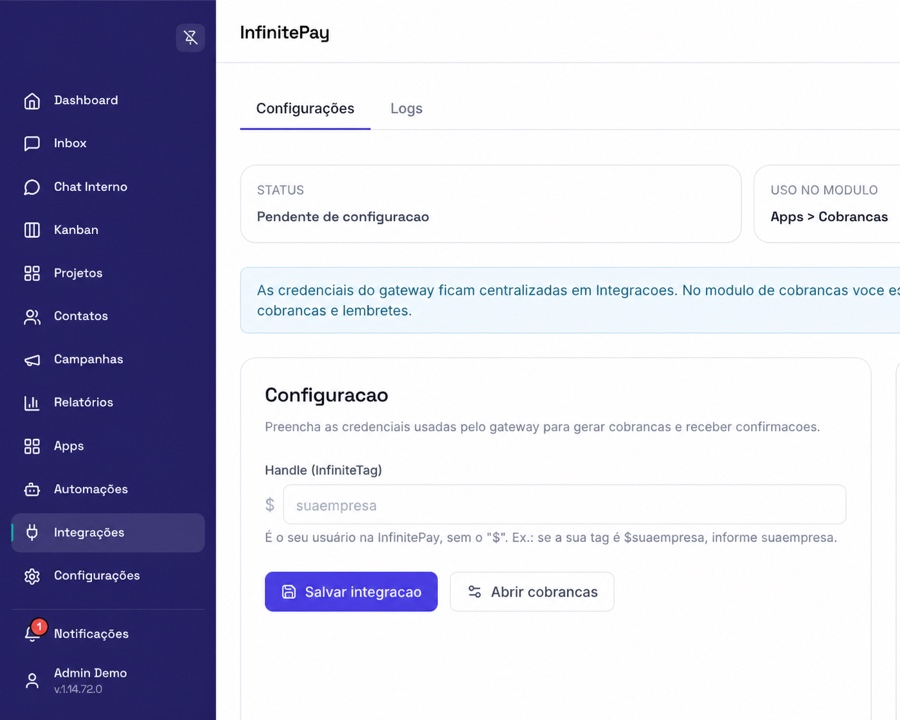
Task: Click Pendente de configuracao status text
Action: tap(343, 217)
